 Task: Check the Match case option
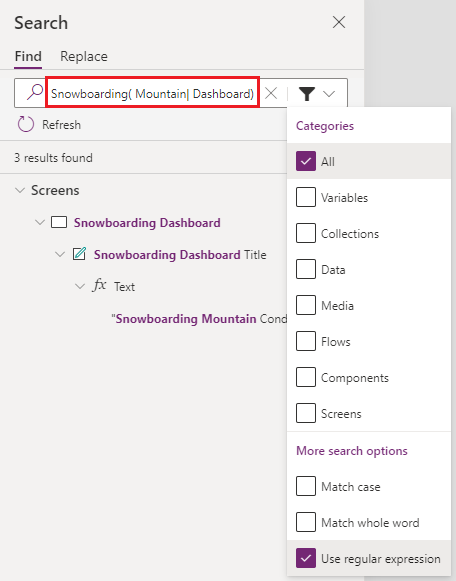pos(306,486)
